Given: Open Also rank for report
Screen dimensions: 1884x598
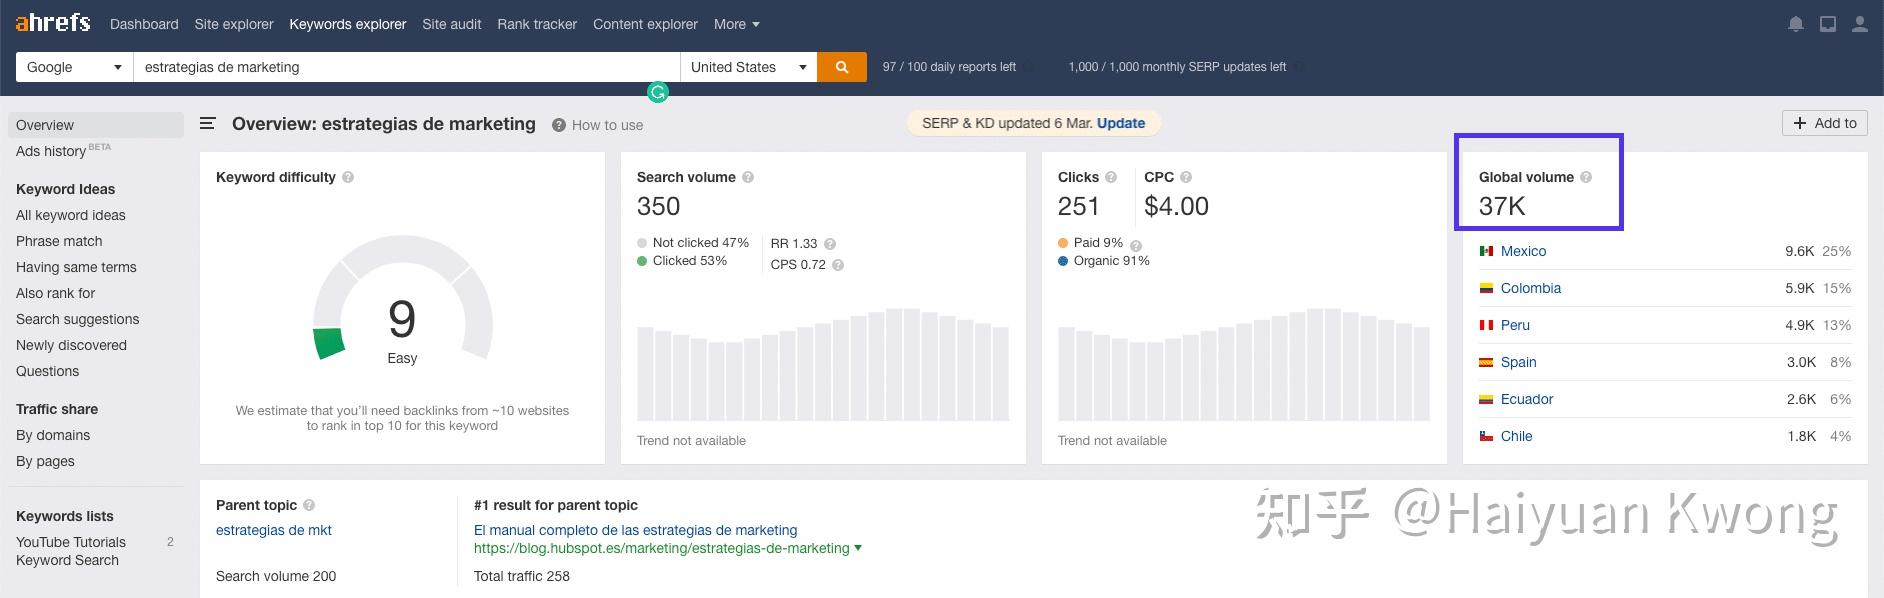Looking at the screenshot, I should click(x=55, y=293).
